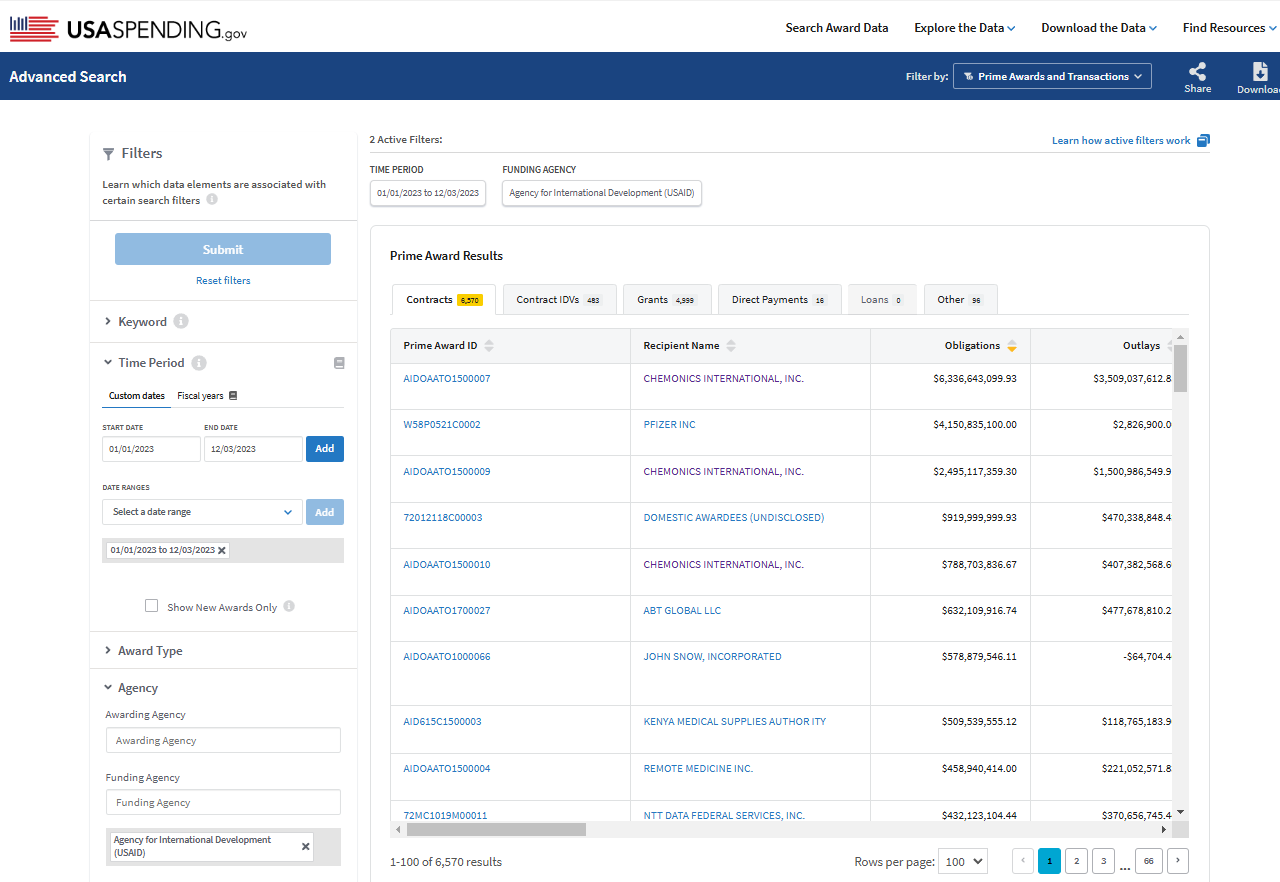Click the Start Date input field

pyautogui.click(x=151, y=449)
